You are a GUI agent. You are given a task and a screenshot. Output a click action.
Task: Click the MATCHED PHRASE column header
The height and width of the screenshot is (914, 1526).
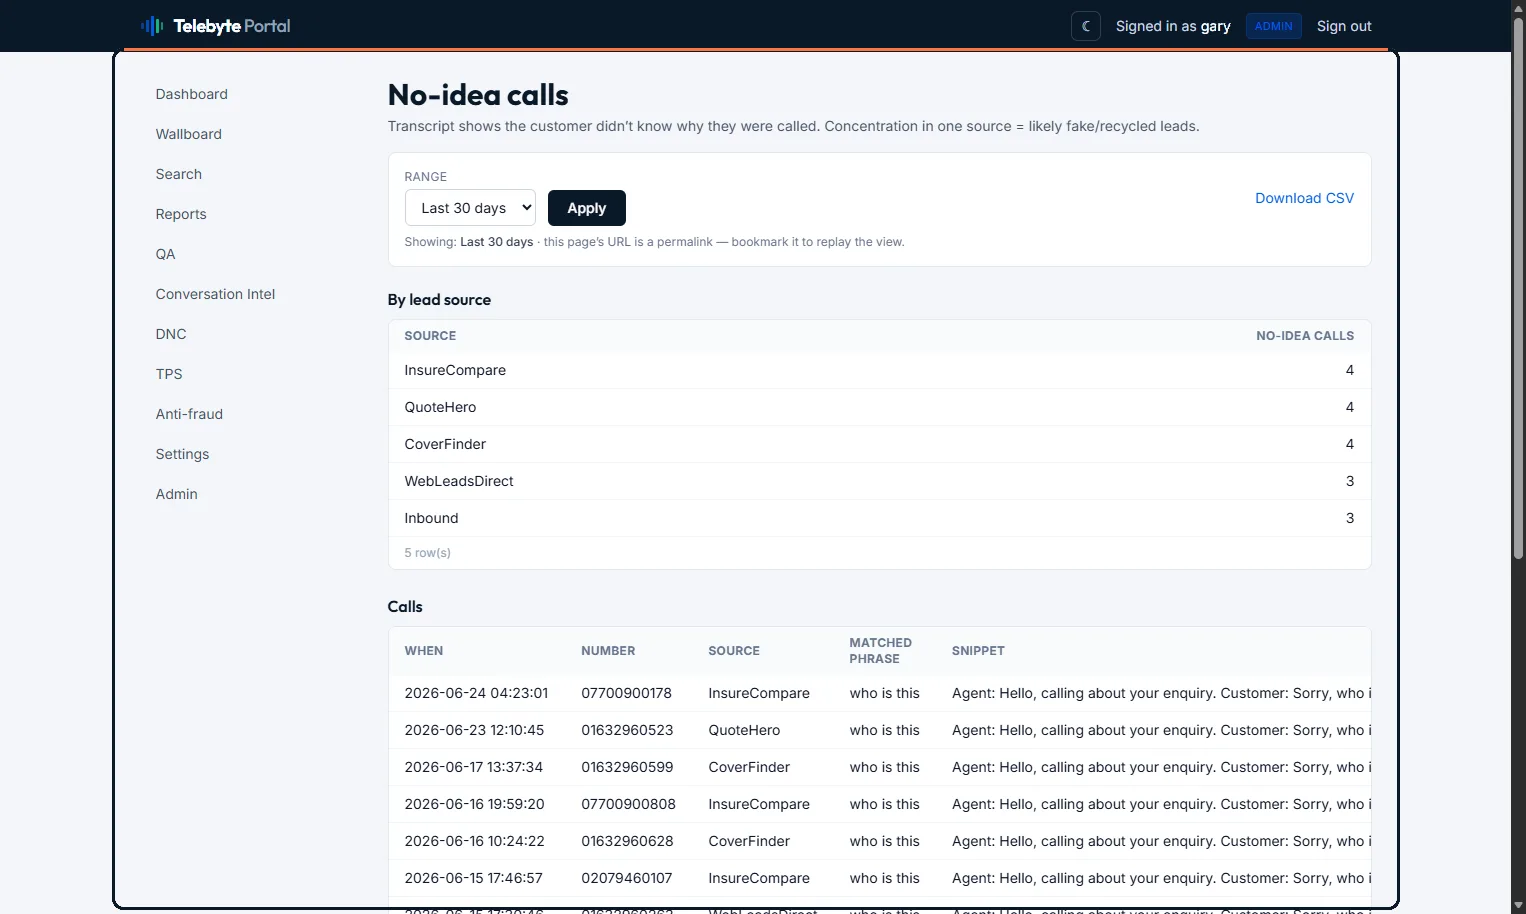(881, 651)
